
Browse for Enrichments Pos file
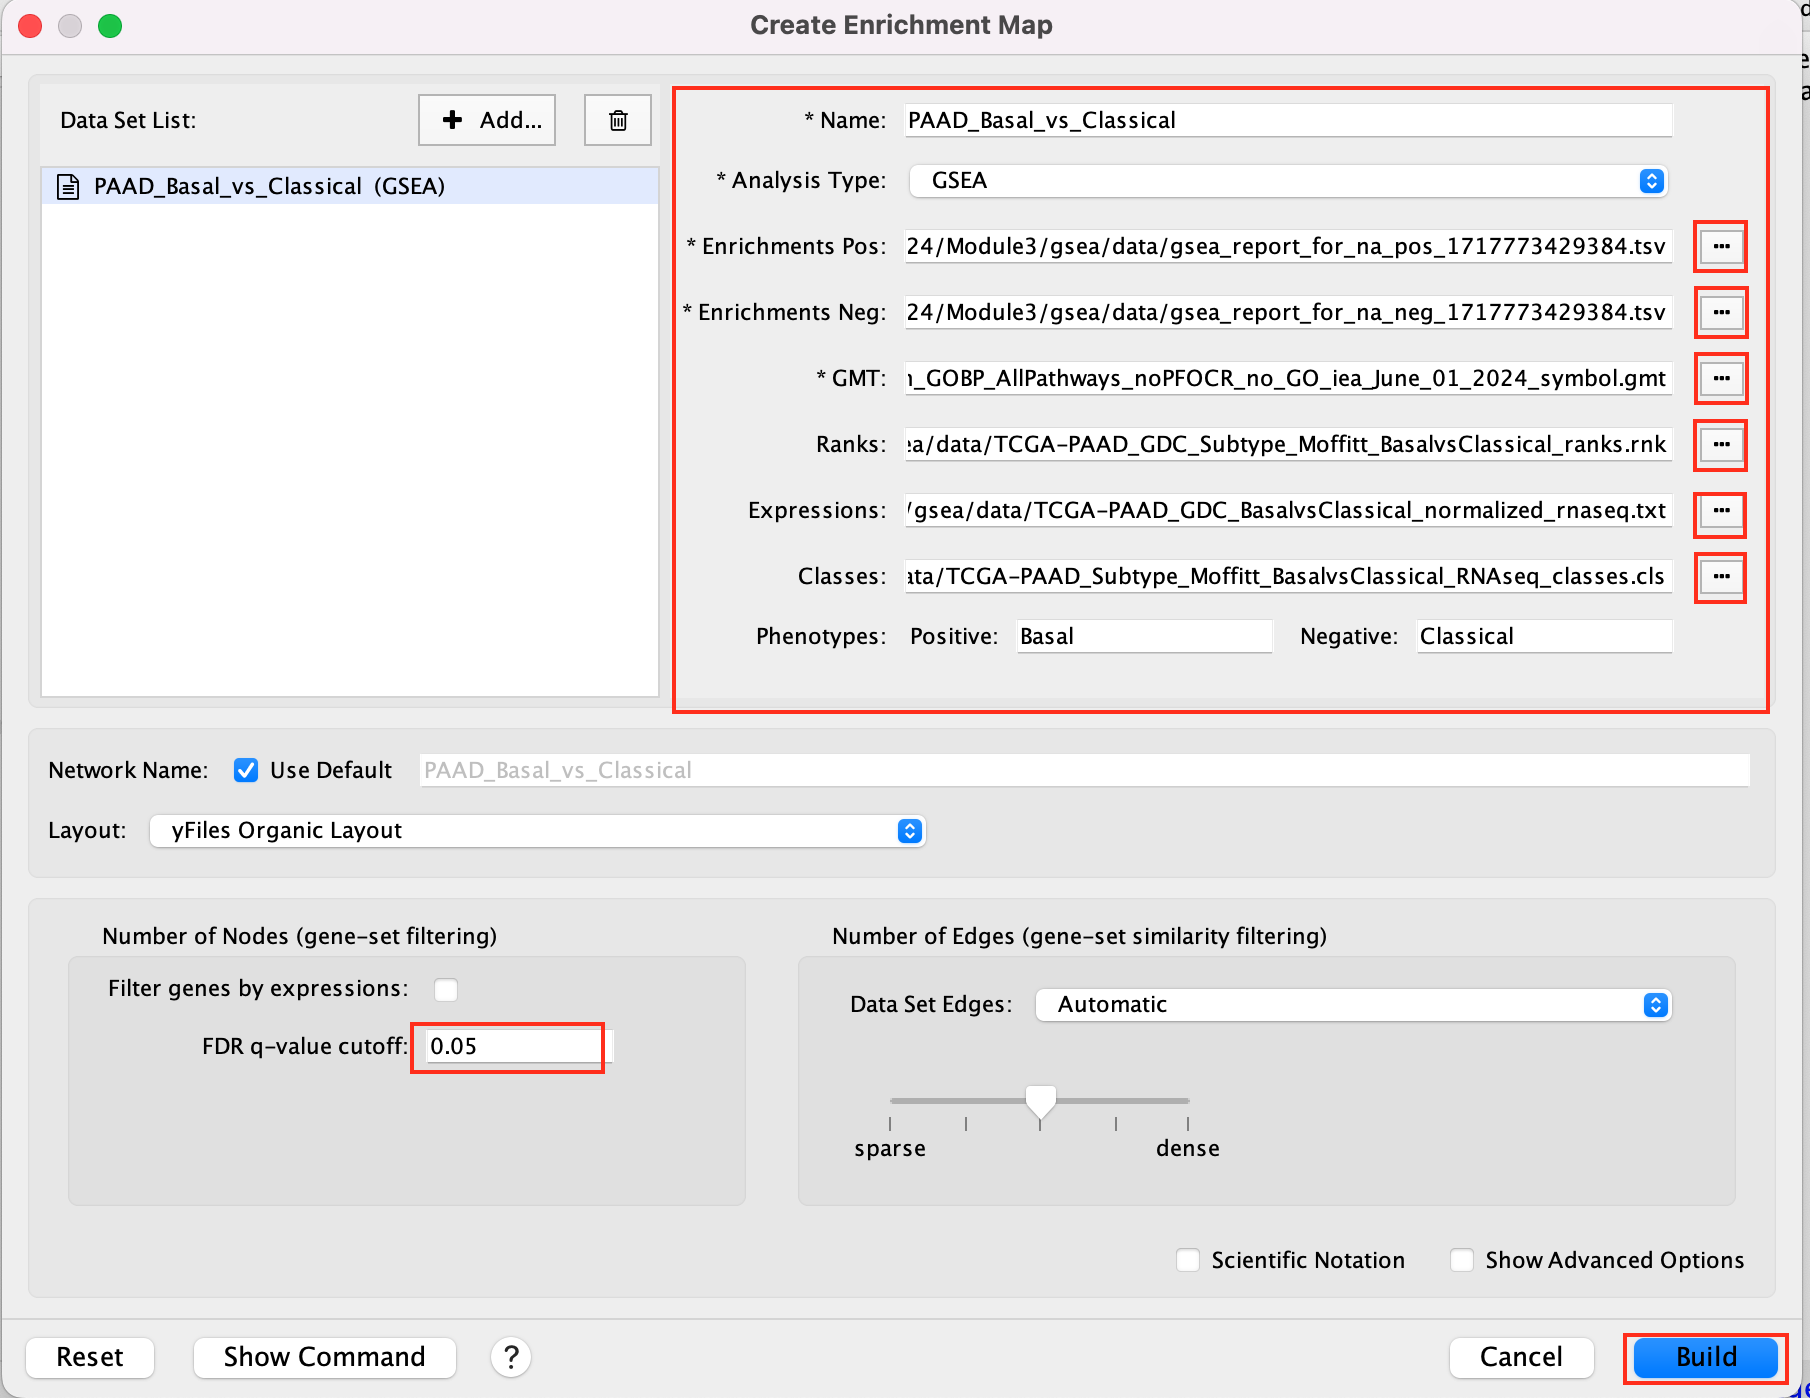tap(1720, 246)
